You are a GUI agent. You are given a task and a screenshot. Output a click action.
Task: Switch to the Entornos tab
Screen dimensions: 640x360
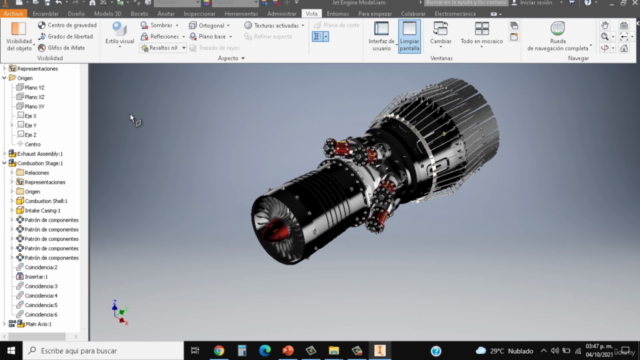tap(338, 13)
